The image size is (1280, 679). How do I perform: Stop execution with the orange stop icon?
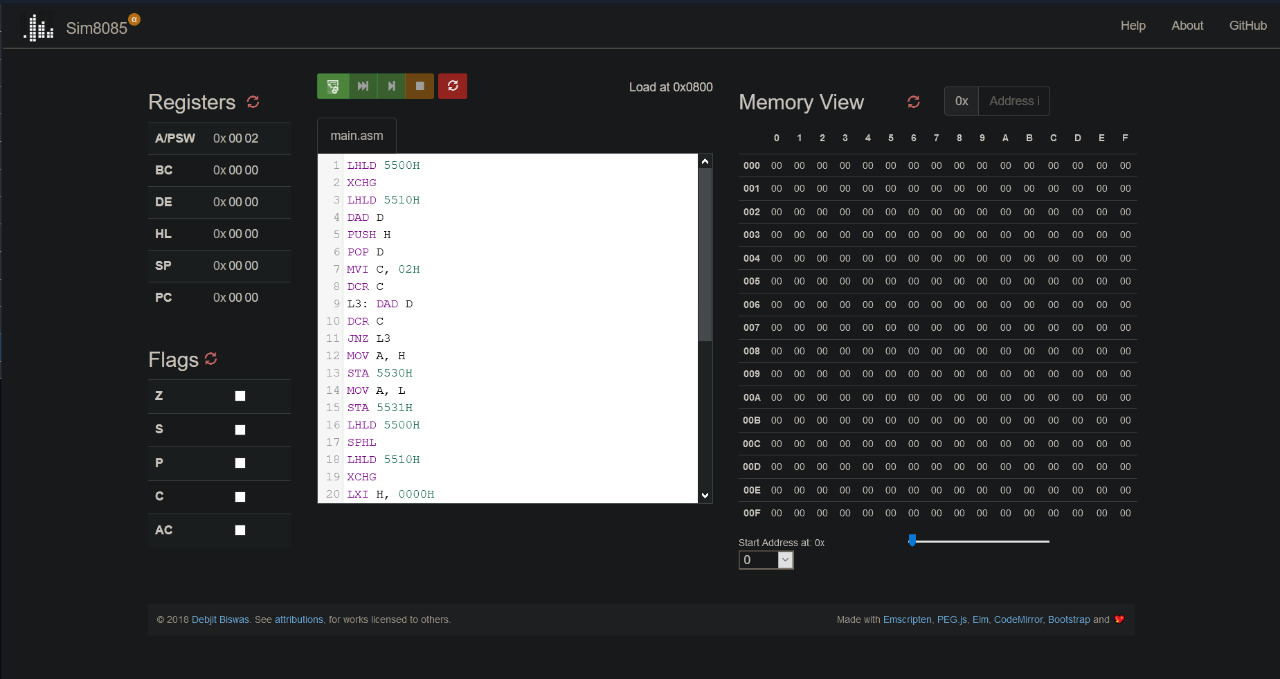pos(420,86)
